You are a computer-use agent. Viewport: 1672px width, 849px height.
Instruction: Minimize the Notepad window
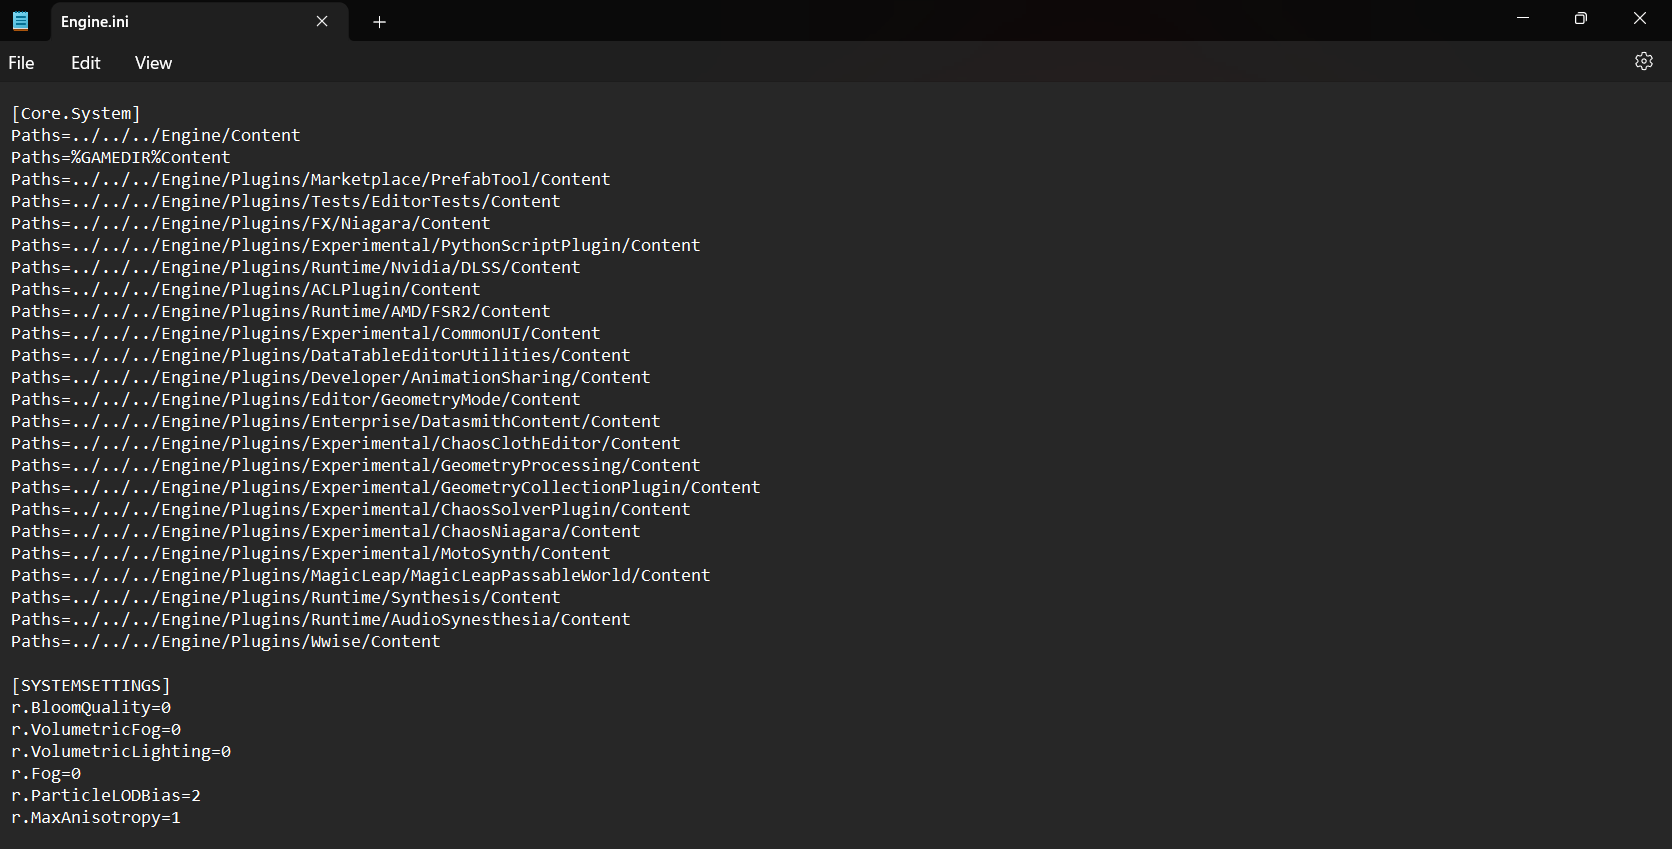(x=1523, y=18)
